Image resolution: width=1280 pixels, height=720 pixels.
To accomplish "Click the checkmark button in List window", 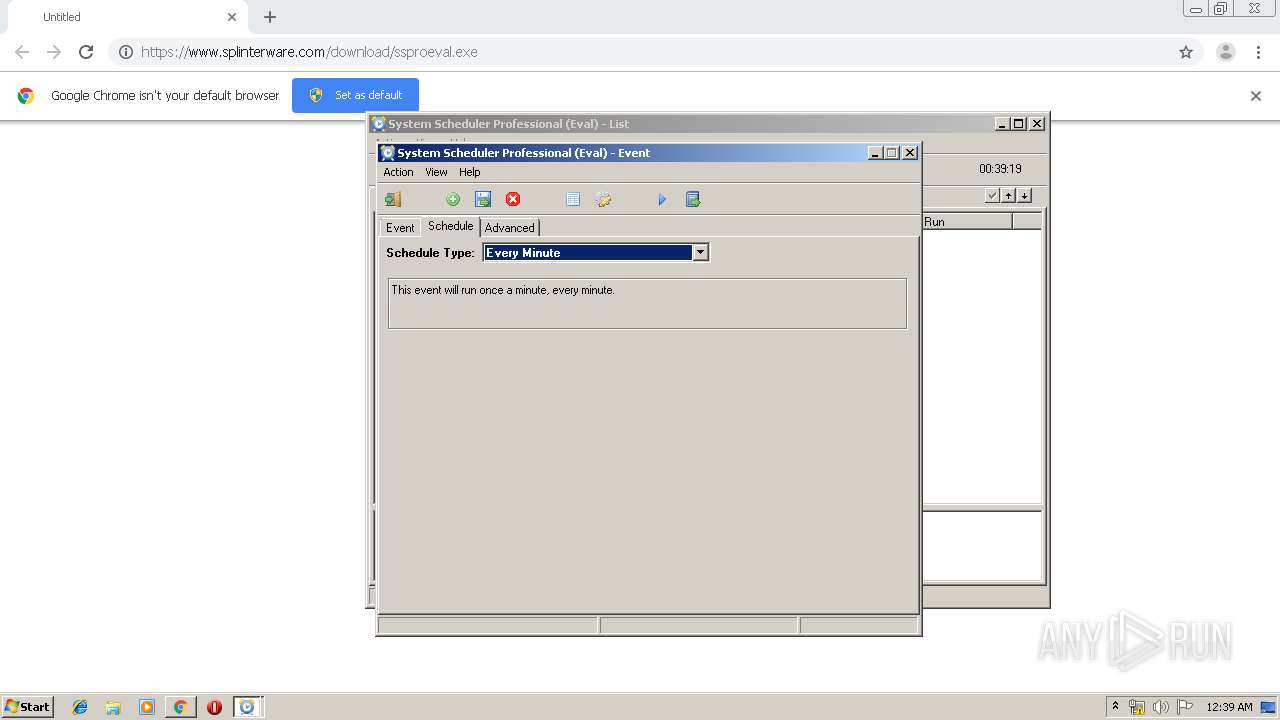I will click(x=992, y=195).
